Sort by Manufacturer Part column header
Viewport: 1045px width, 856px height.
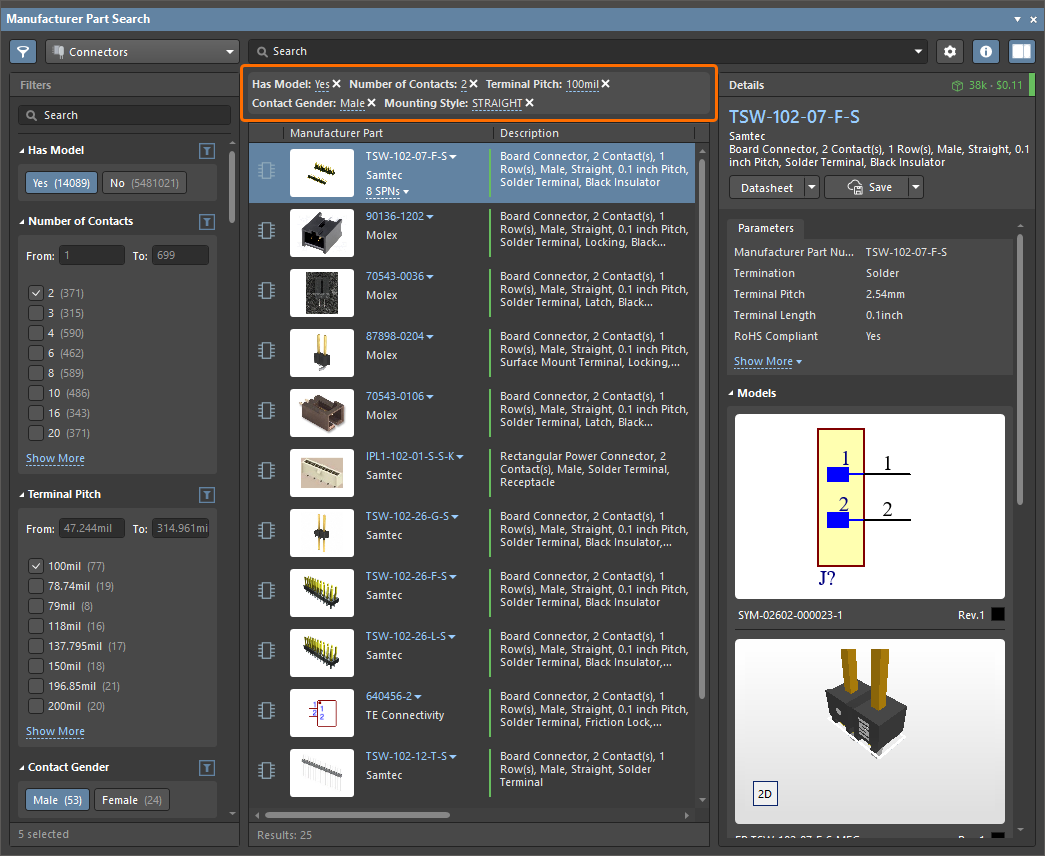point(336,133)
